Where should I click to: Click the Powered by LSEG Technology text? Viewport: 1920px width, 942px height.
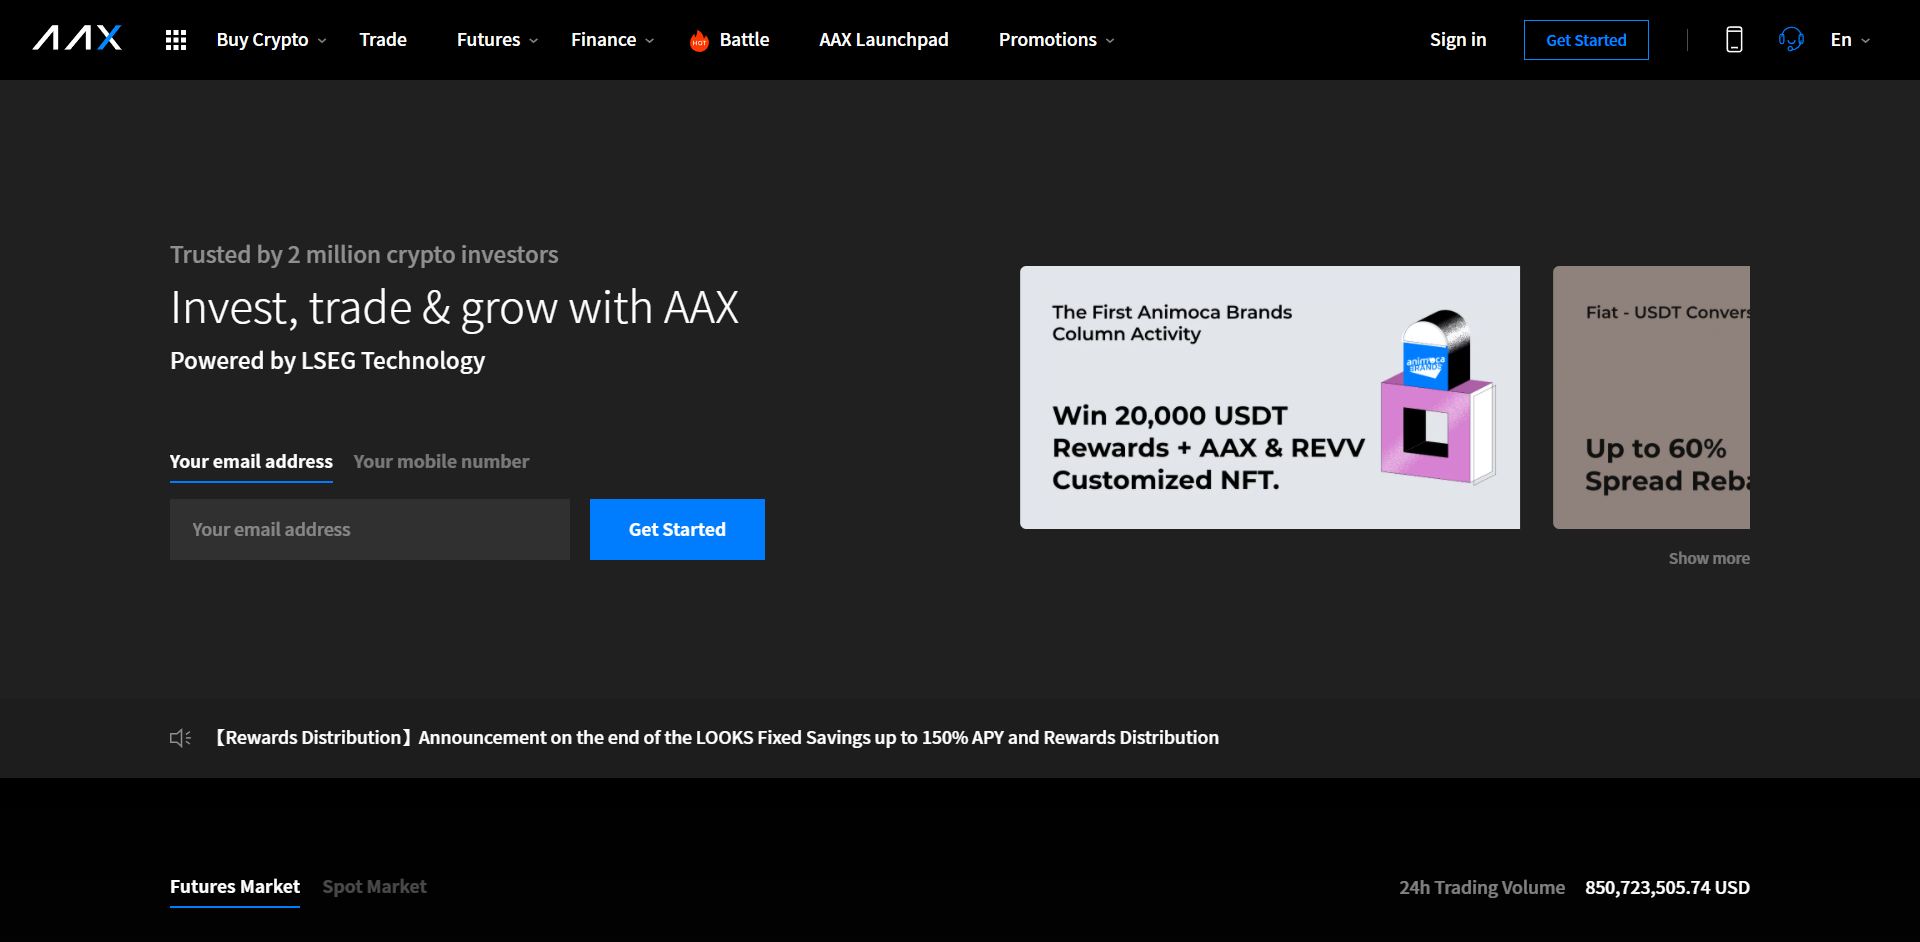pyautogui.click(x=327, y=361)
